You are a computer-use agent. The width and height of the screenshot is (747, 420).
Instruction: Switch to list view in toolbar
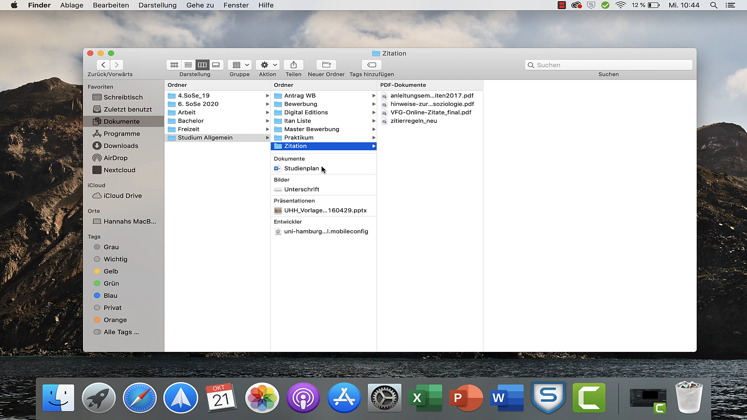(188, 65)
